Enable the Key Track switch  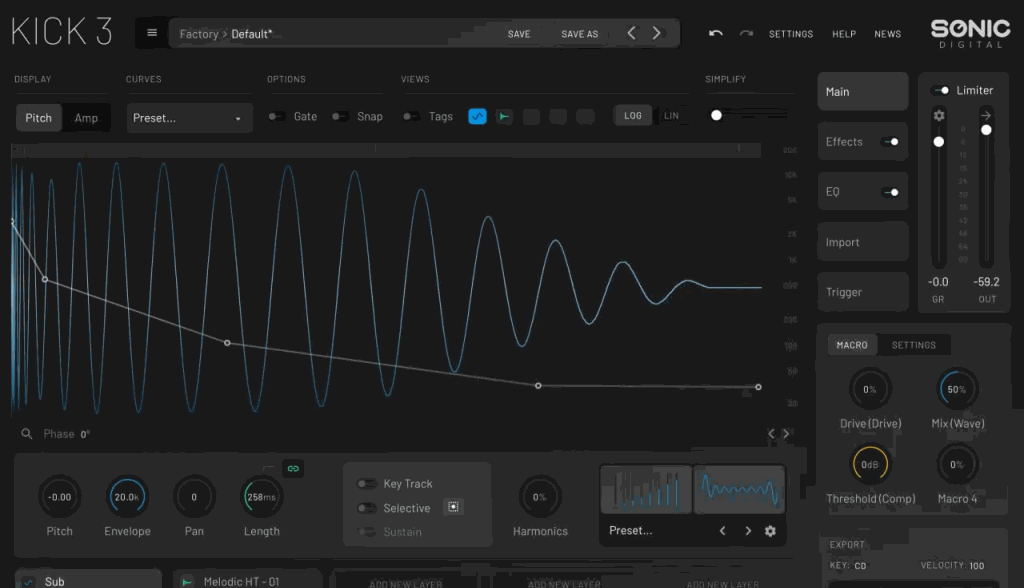366,483
